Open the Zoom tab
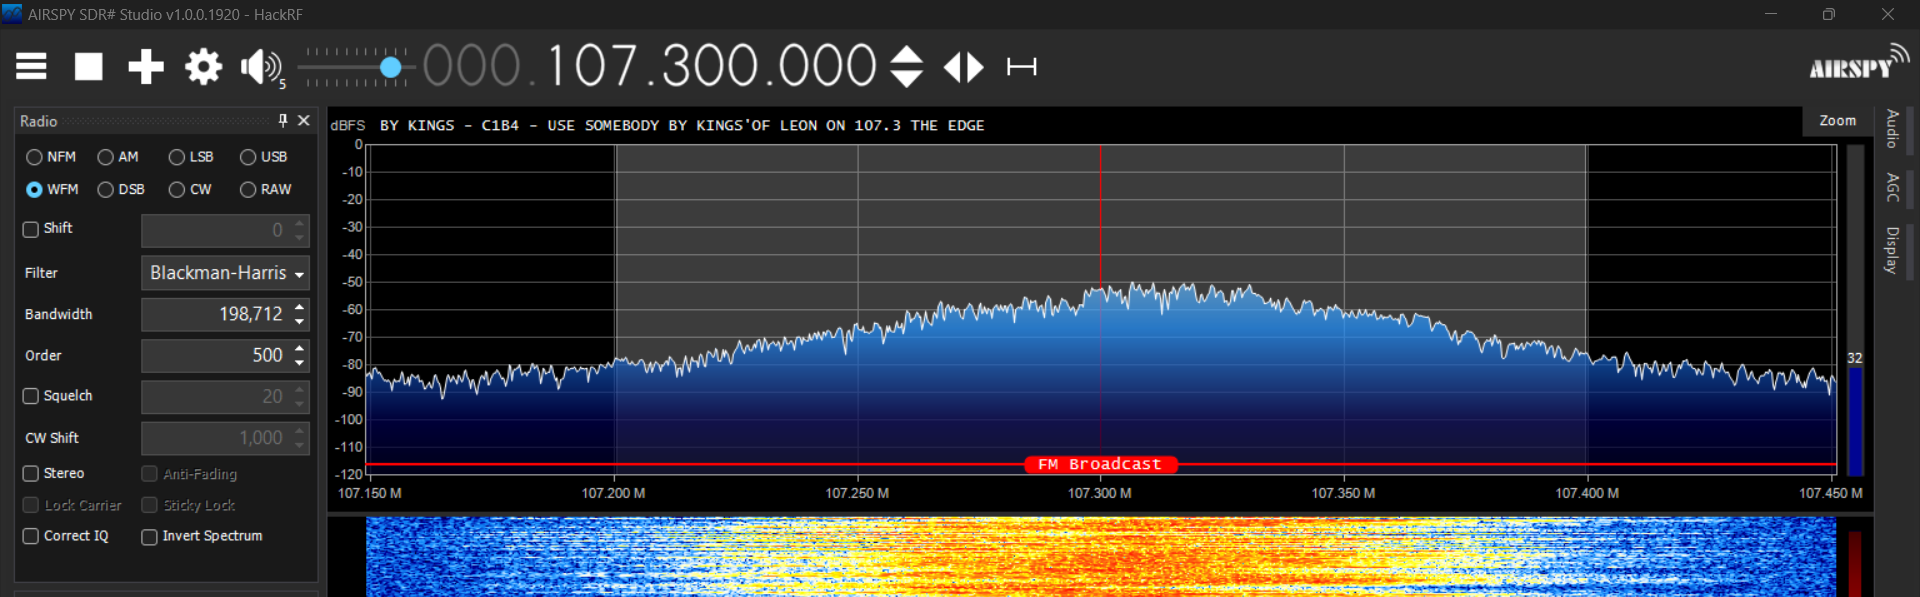The width and height of the screenshot is (1920, 597). point(1838,120)
